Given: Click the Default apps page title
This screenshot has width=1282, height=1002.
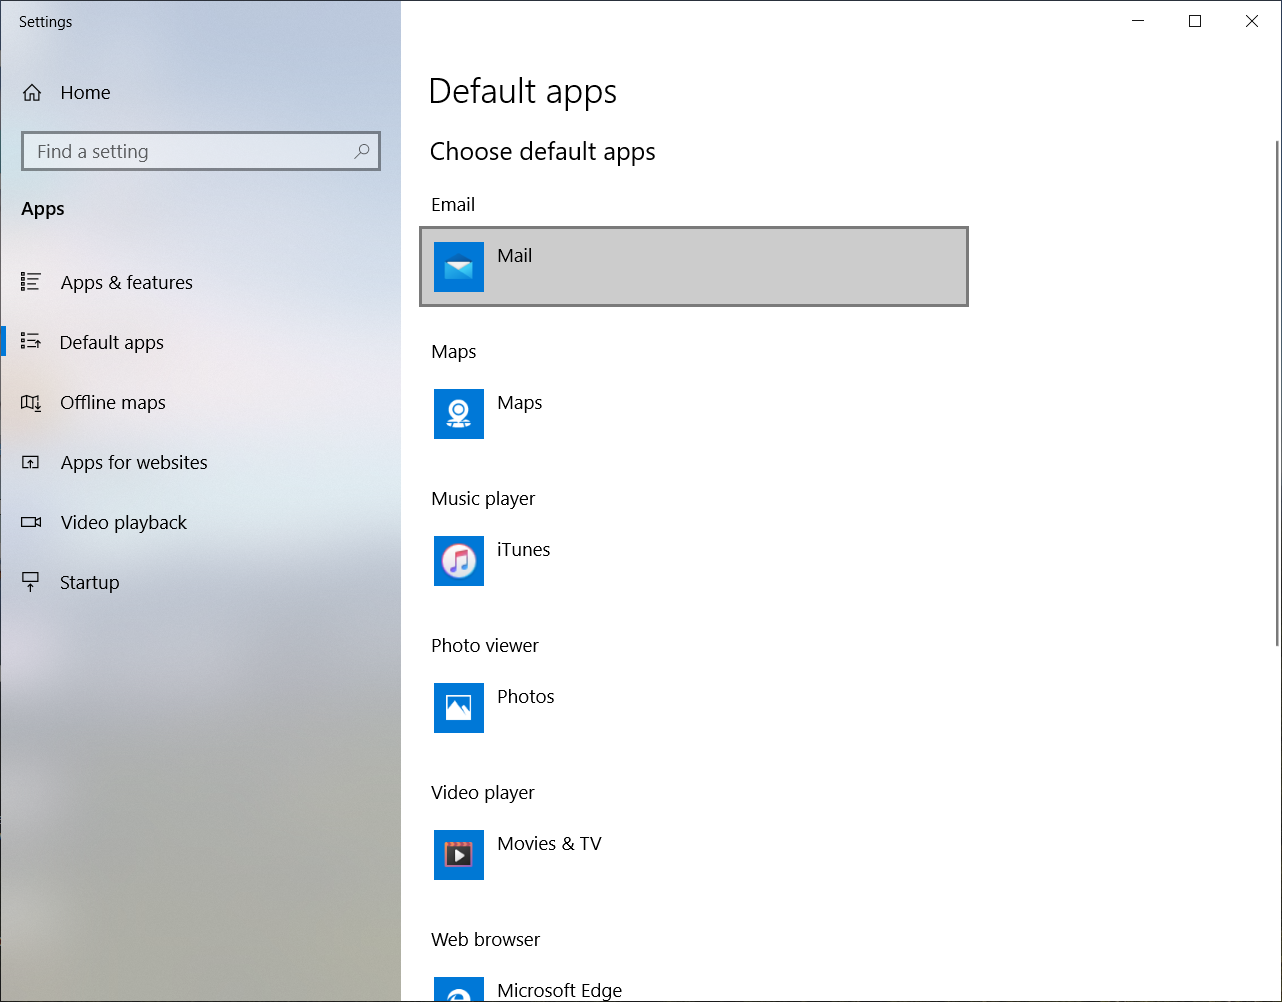Looking at the screenshot, I should 523,92.
